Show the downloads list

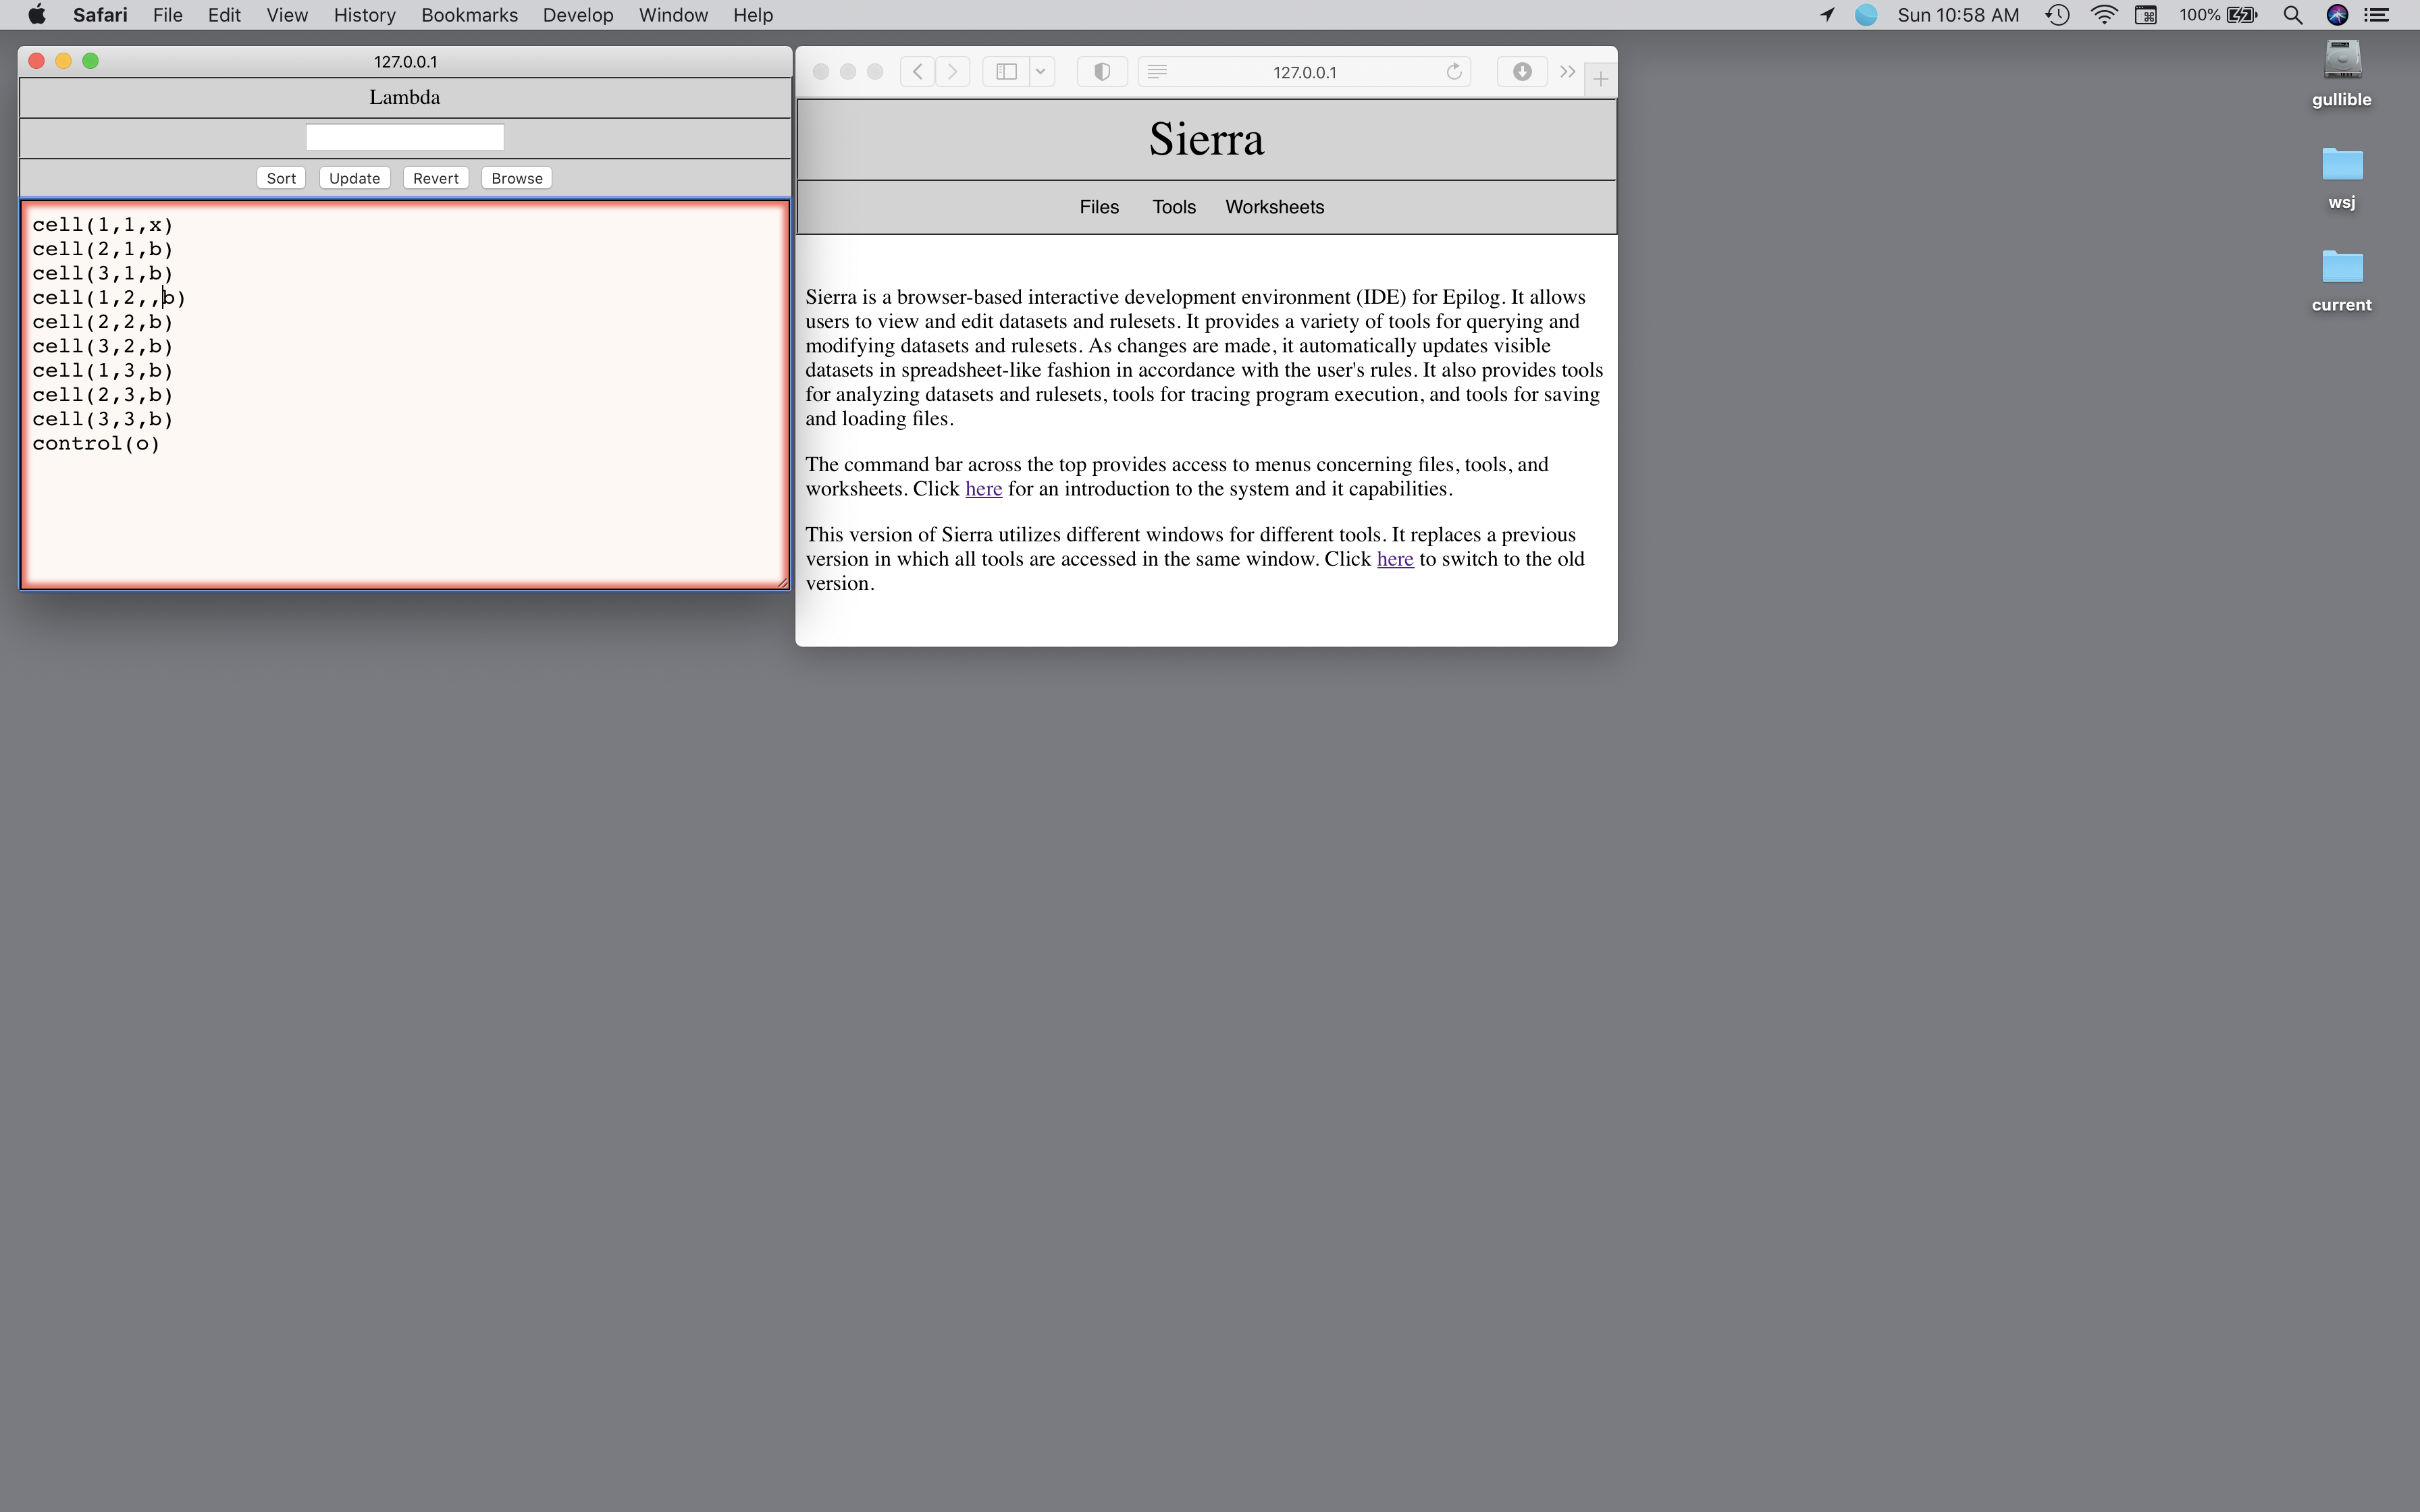pyautogui.click(x=1522, y=72)
